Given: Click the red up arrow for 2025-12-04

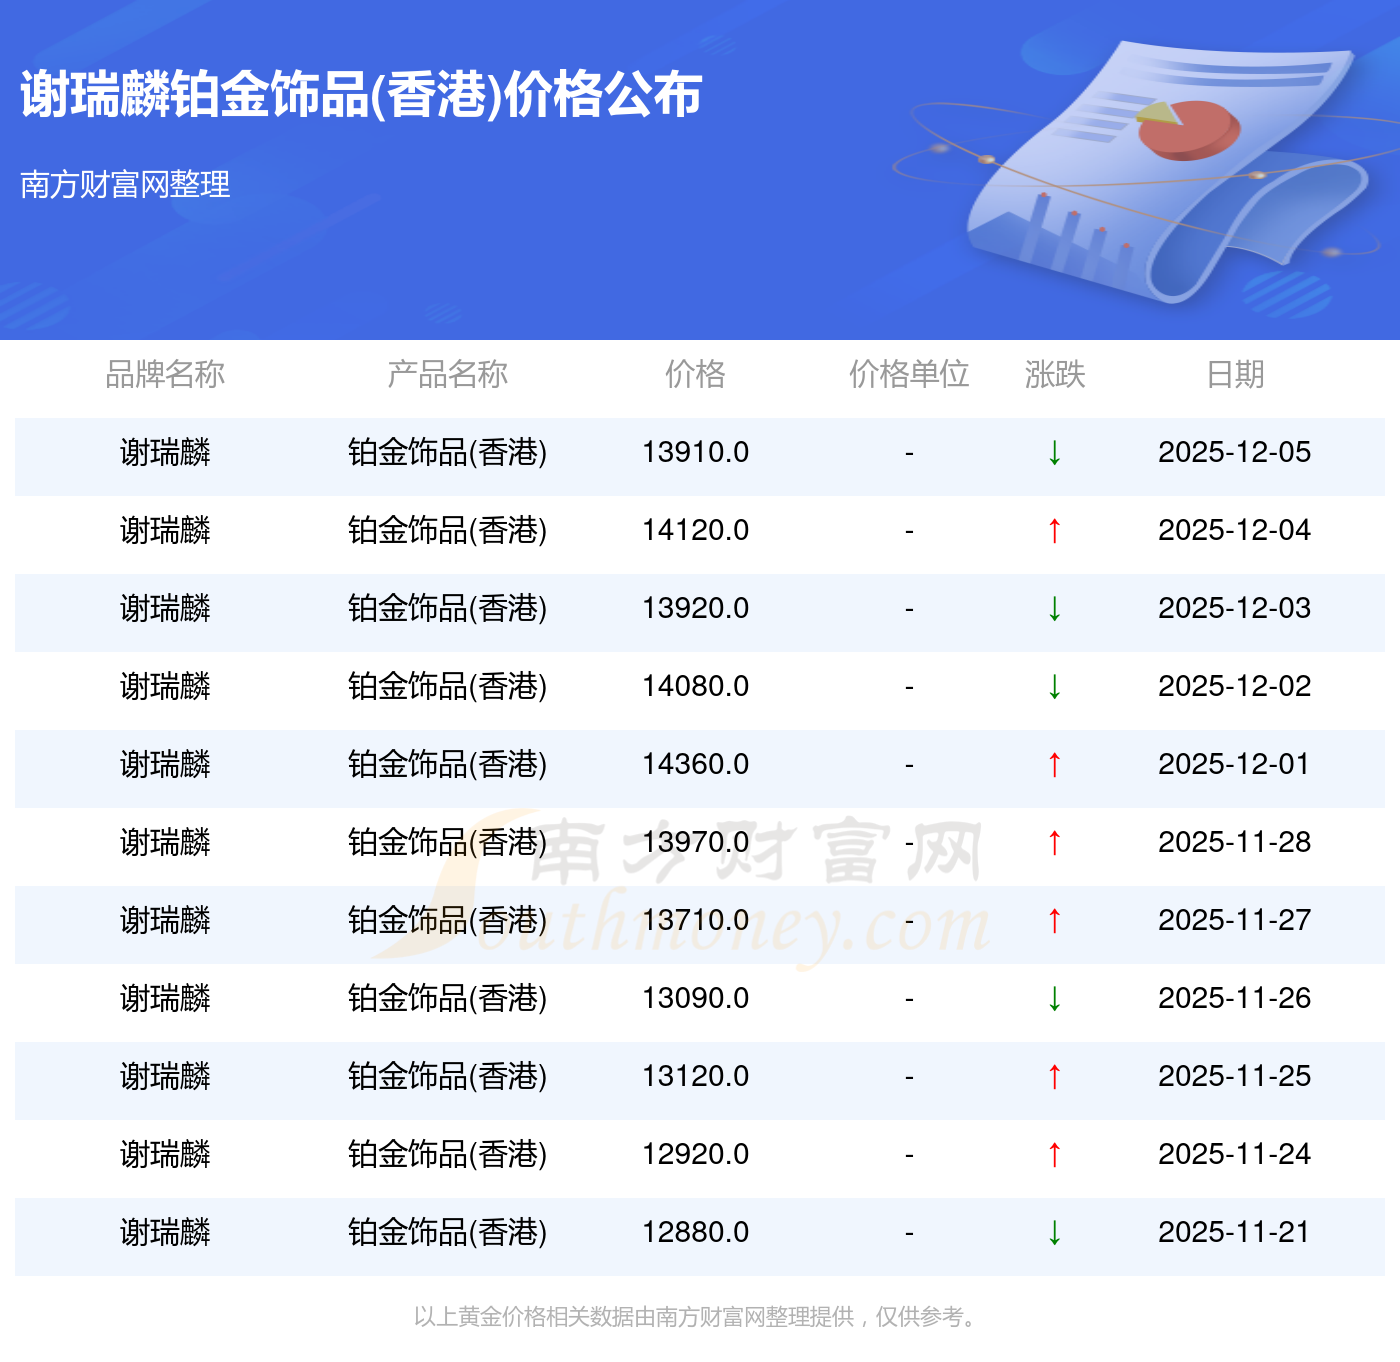Looking at the screenshot, I should click(1054, 531).
